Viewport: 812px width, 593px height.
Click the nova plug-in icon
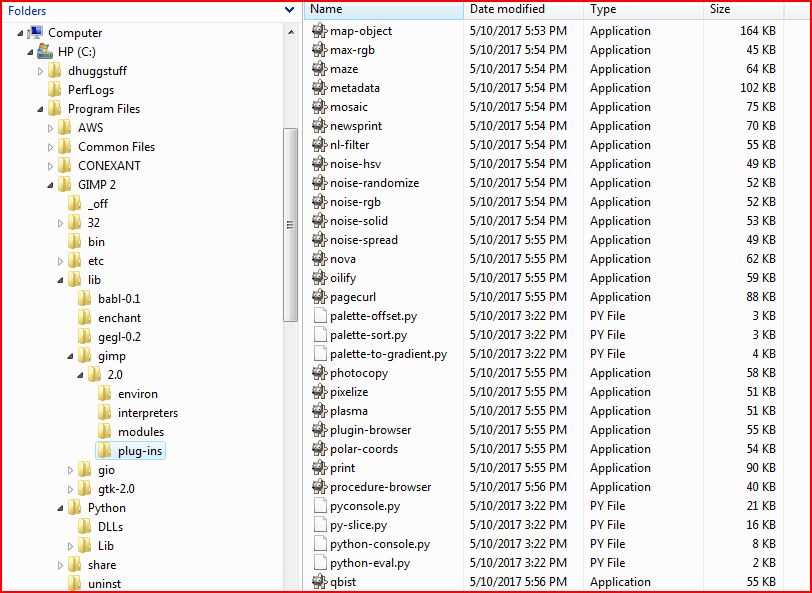[x=320, y=258]
